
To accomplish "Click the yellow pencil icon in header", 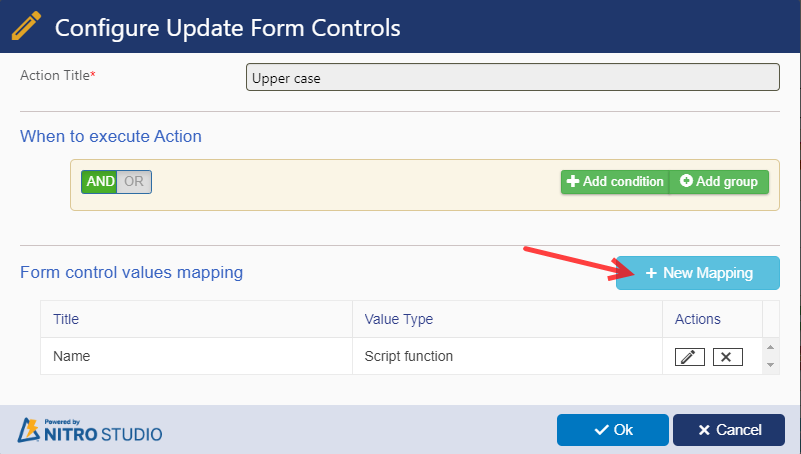I will 26,27.
